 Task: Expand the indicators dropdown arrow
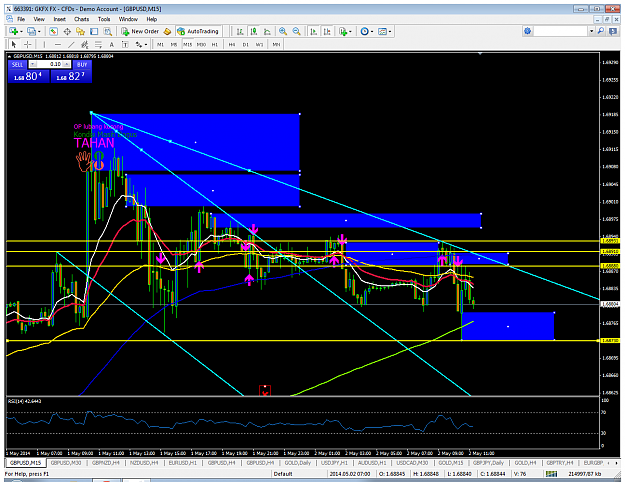pos(350,31)
